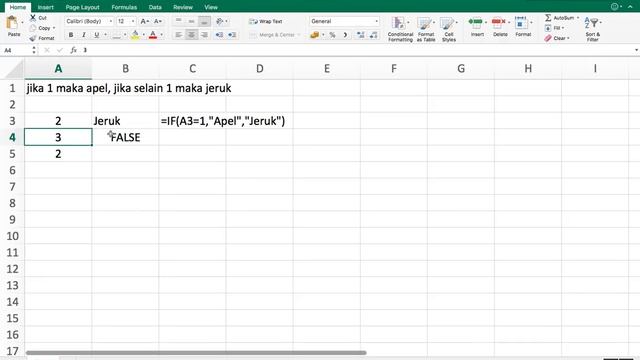Select cell with FALSE
Screen dimensions: 640x360
tap(125, 137)
